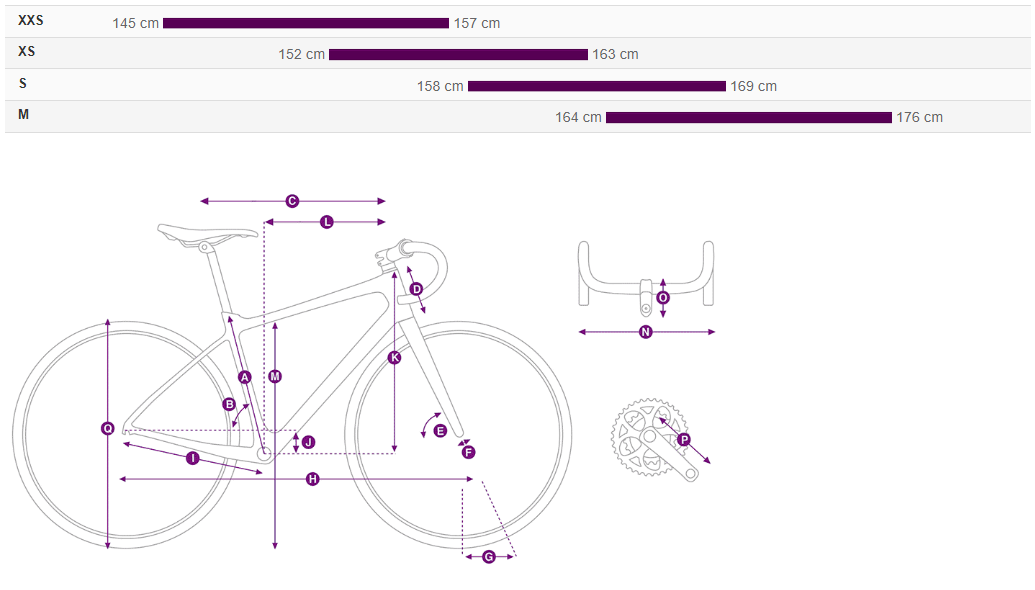Select the K measurement marker

coord(394,357)
